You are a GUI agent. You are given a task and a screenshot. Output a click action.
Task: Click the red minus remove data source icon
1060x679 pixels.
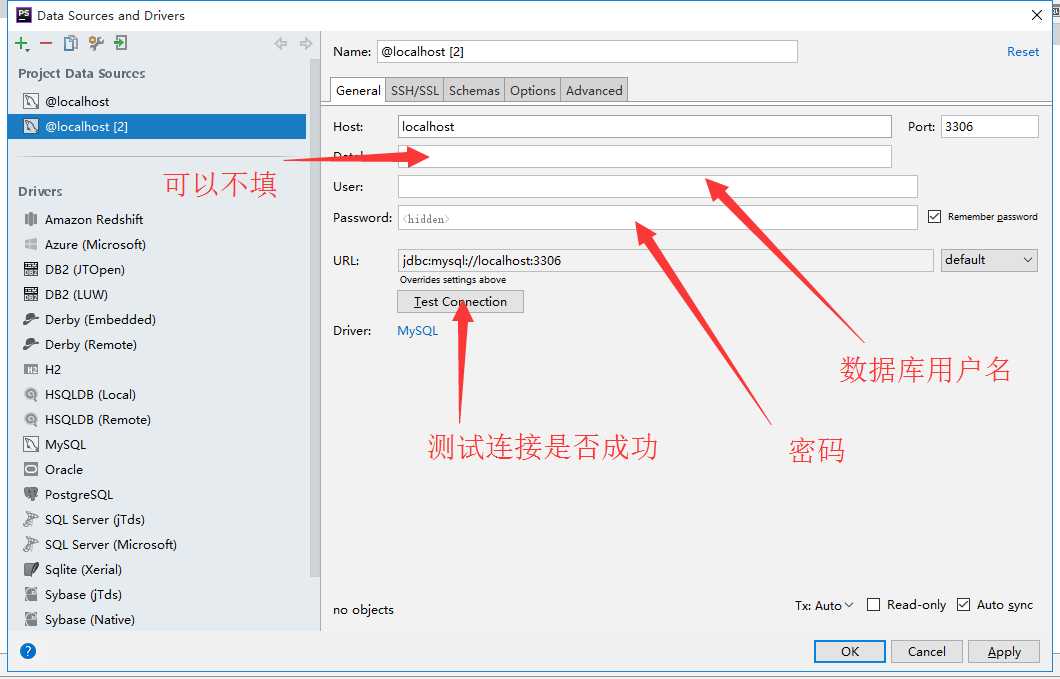coord(46,43)
